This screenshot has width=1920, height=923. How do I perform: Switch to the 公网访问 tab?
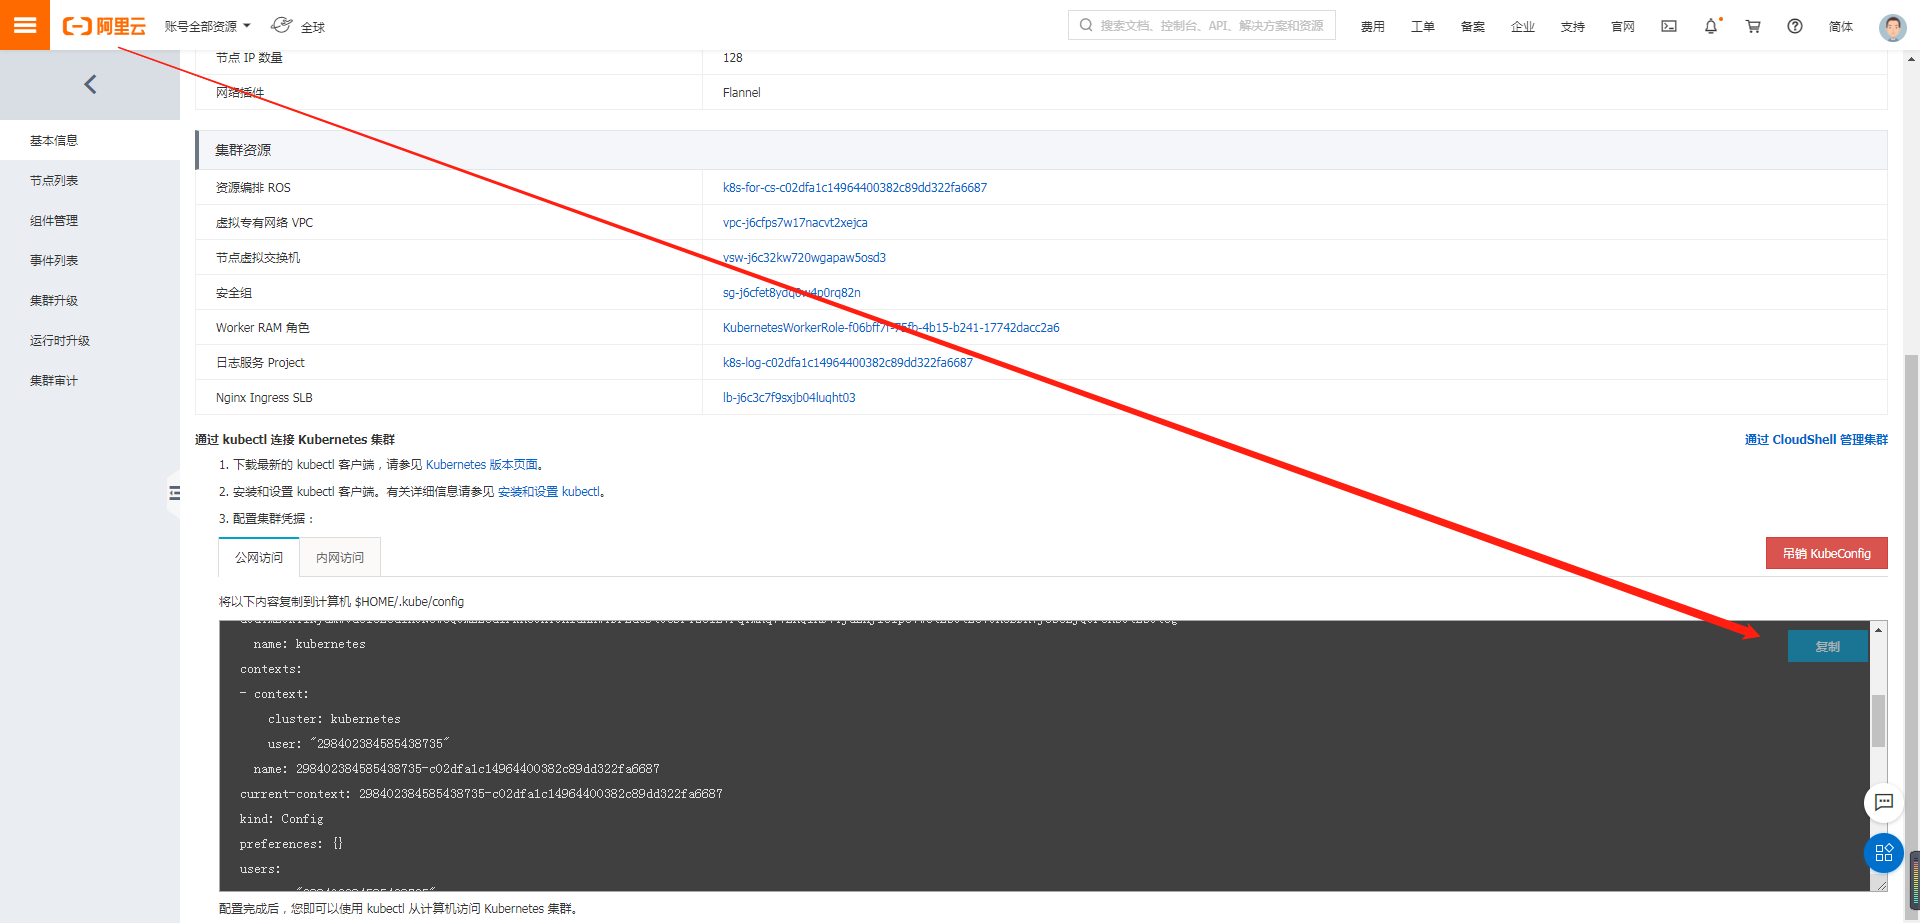(259, 558)
